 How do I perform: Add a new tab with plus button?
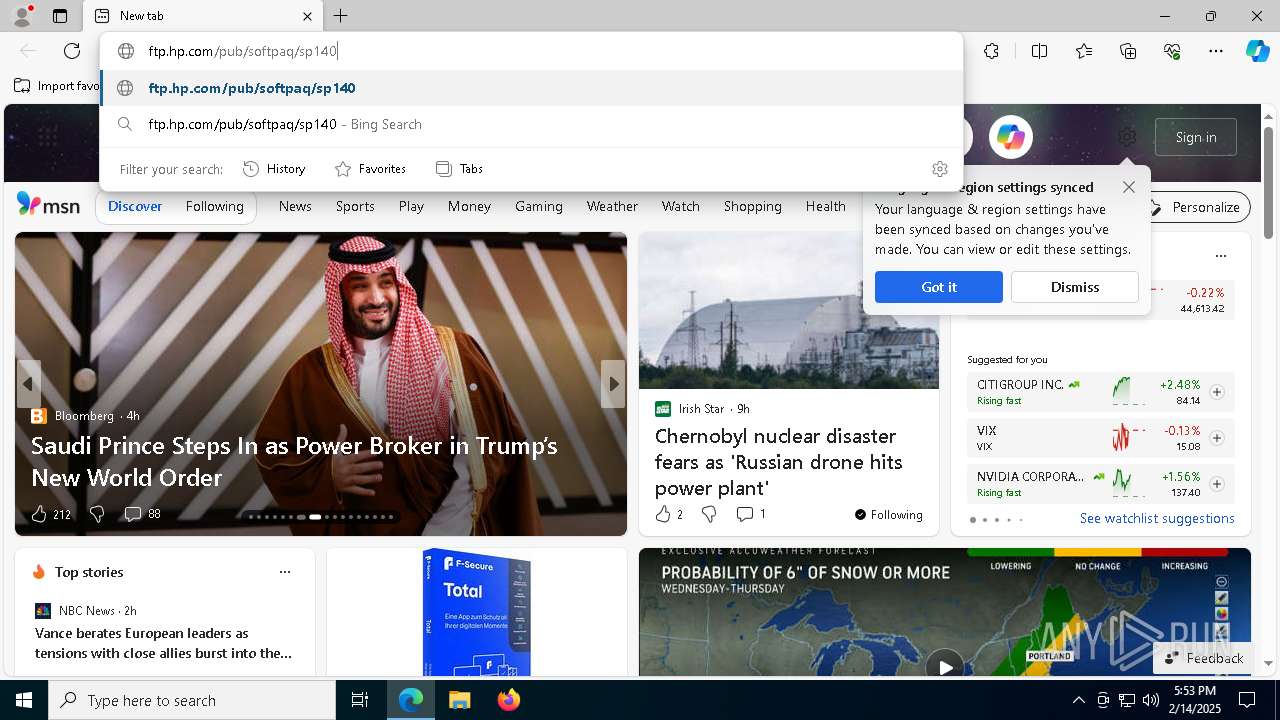(x=341, y=16)
